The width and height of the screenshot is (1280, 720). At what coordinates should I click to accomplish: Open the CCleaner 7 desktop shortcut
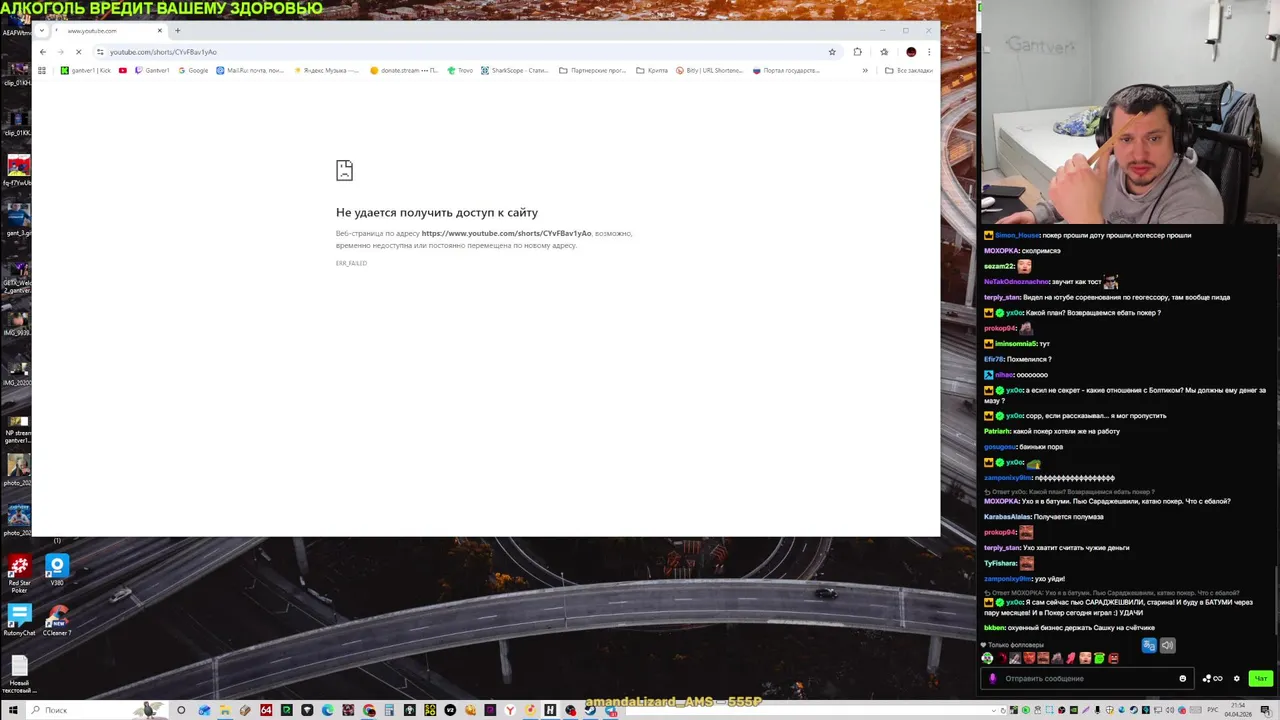tap(57, 620)
